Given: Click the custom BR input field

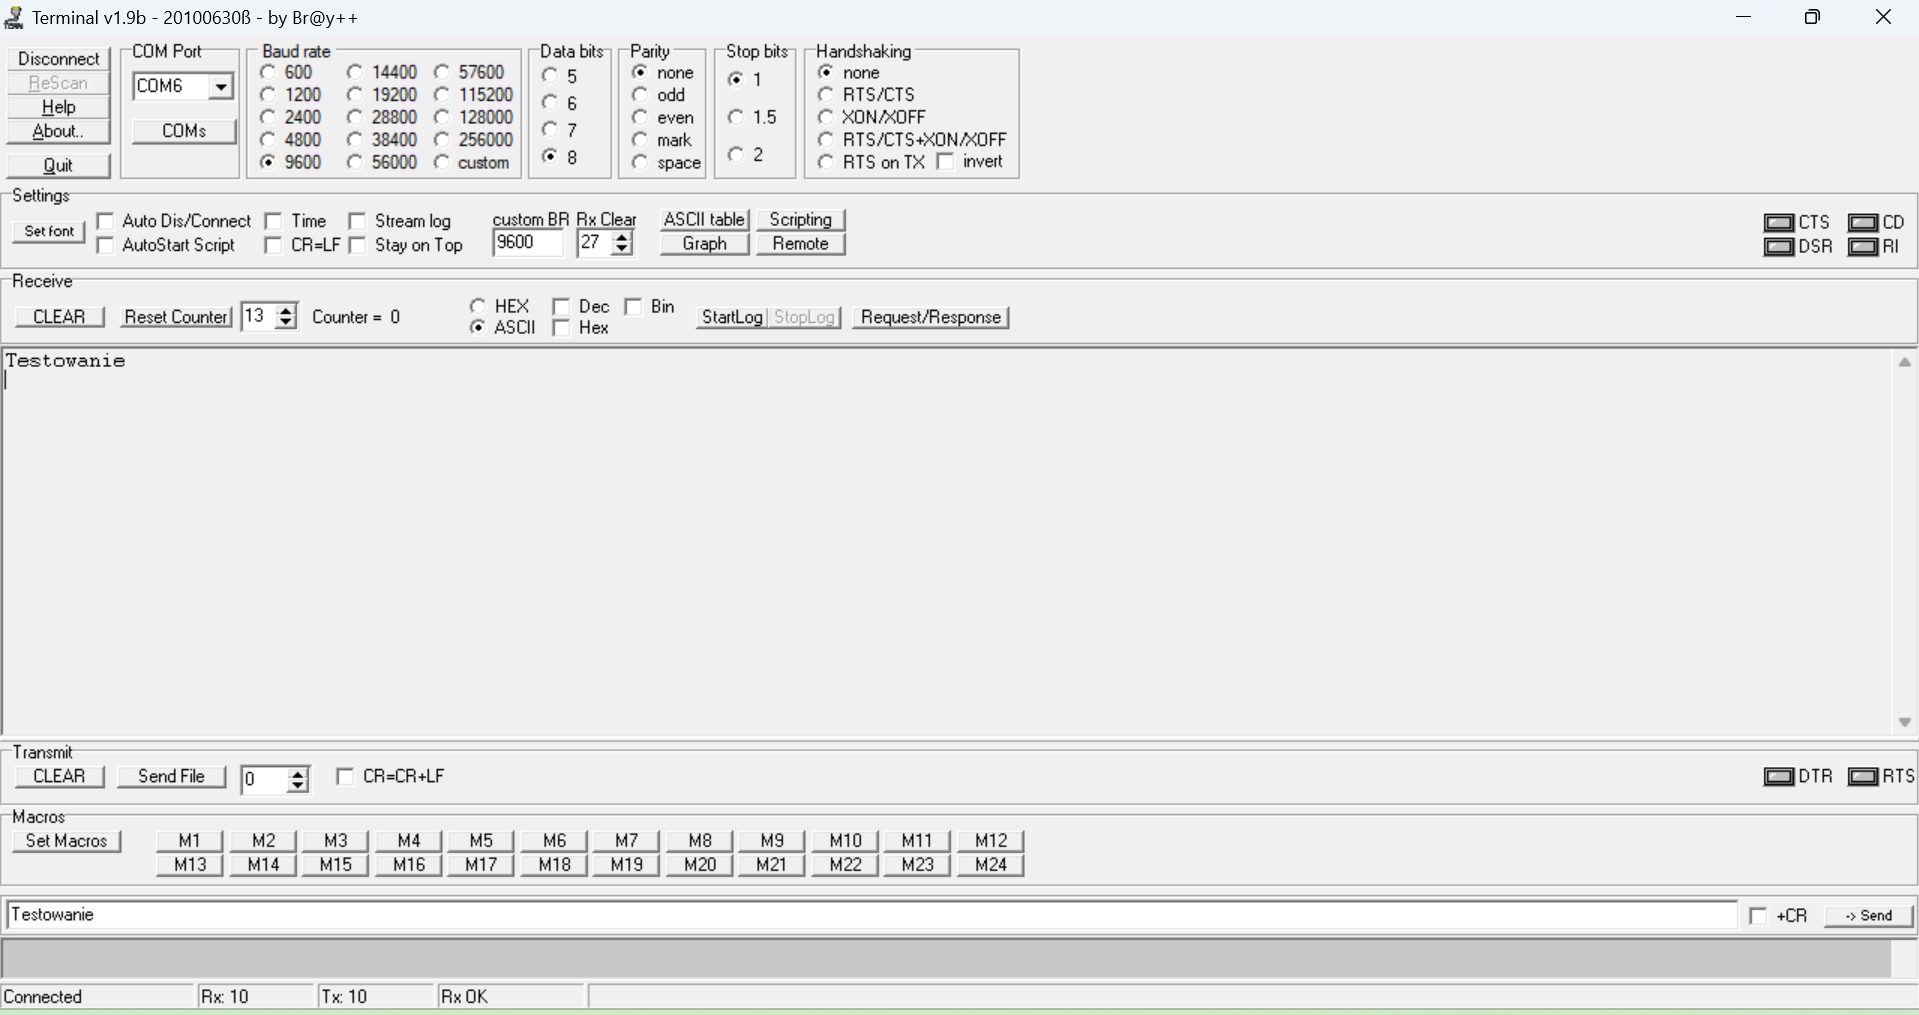Looking at the screenshot, I should [x=529, y=243].
